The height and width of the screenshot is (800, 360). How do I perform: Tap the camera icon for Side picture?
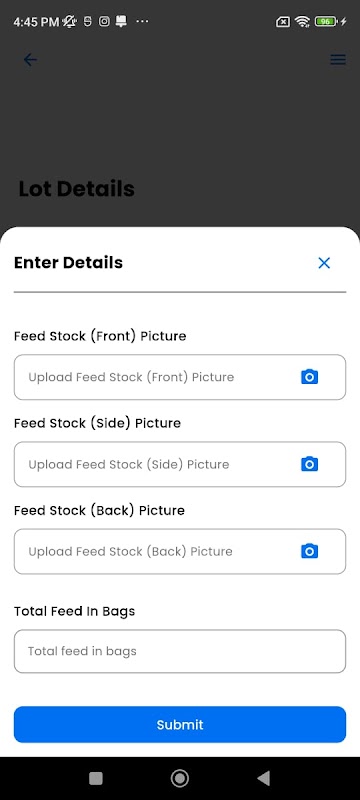point(310,464)
